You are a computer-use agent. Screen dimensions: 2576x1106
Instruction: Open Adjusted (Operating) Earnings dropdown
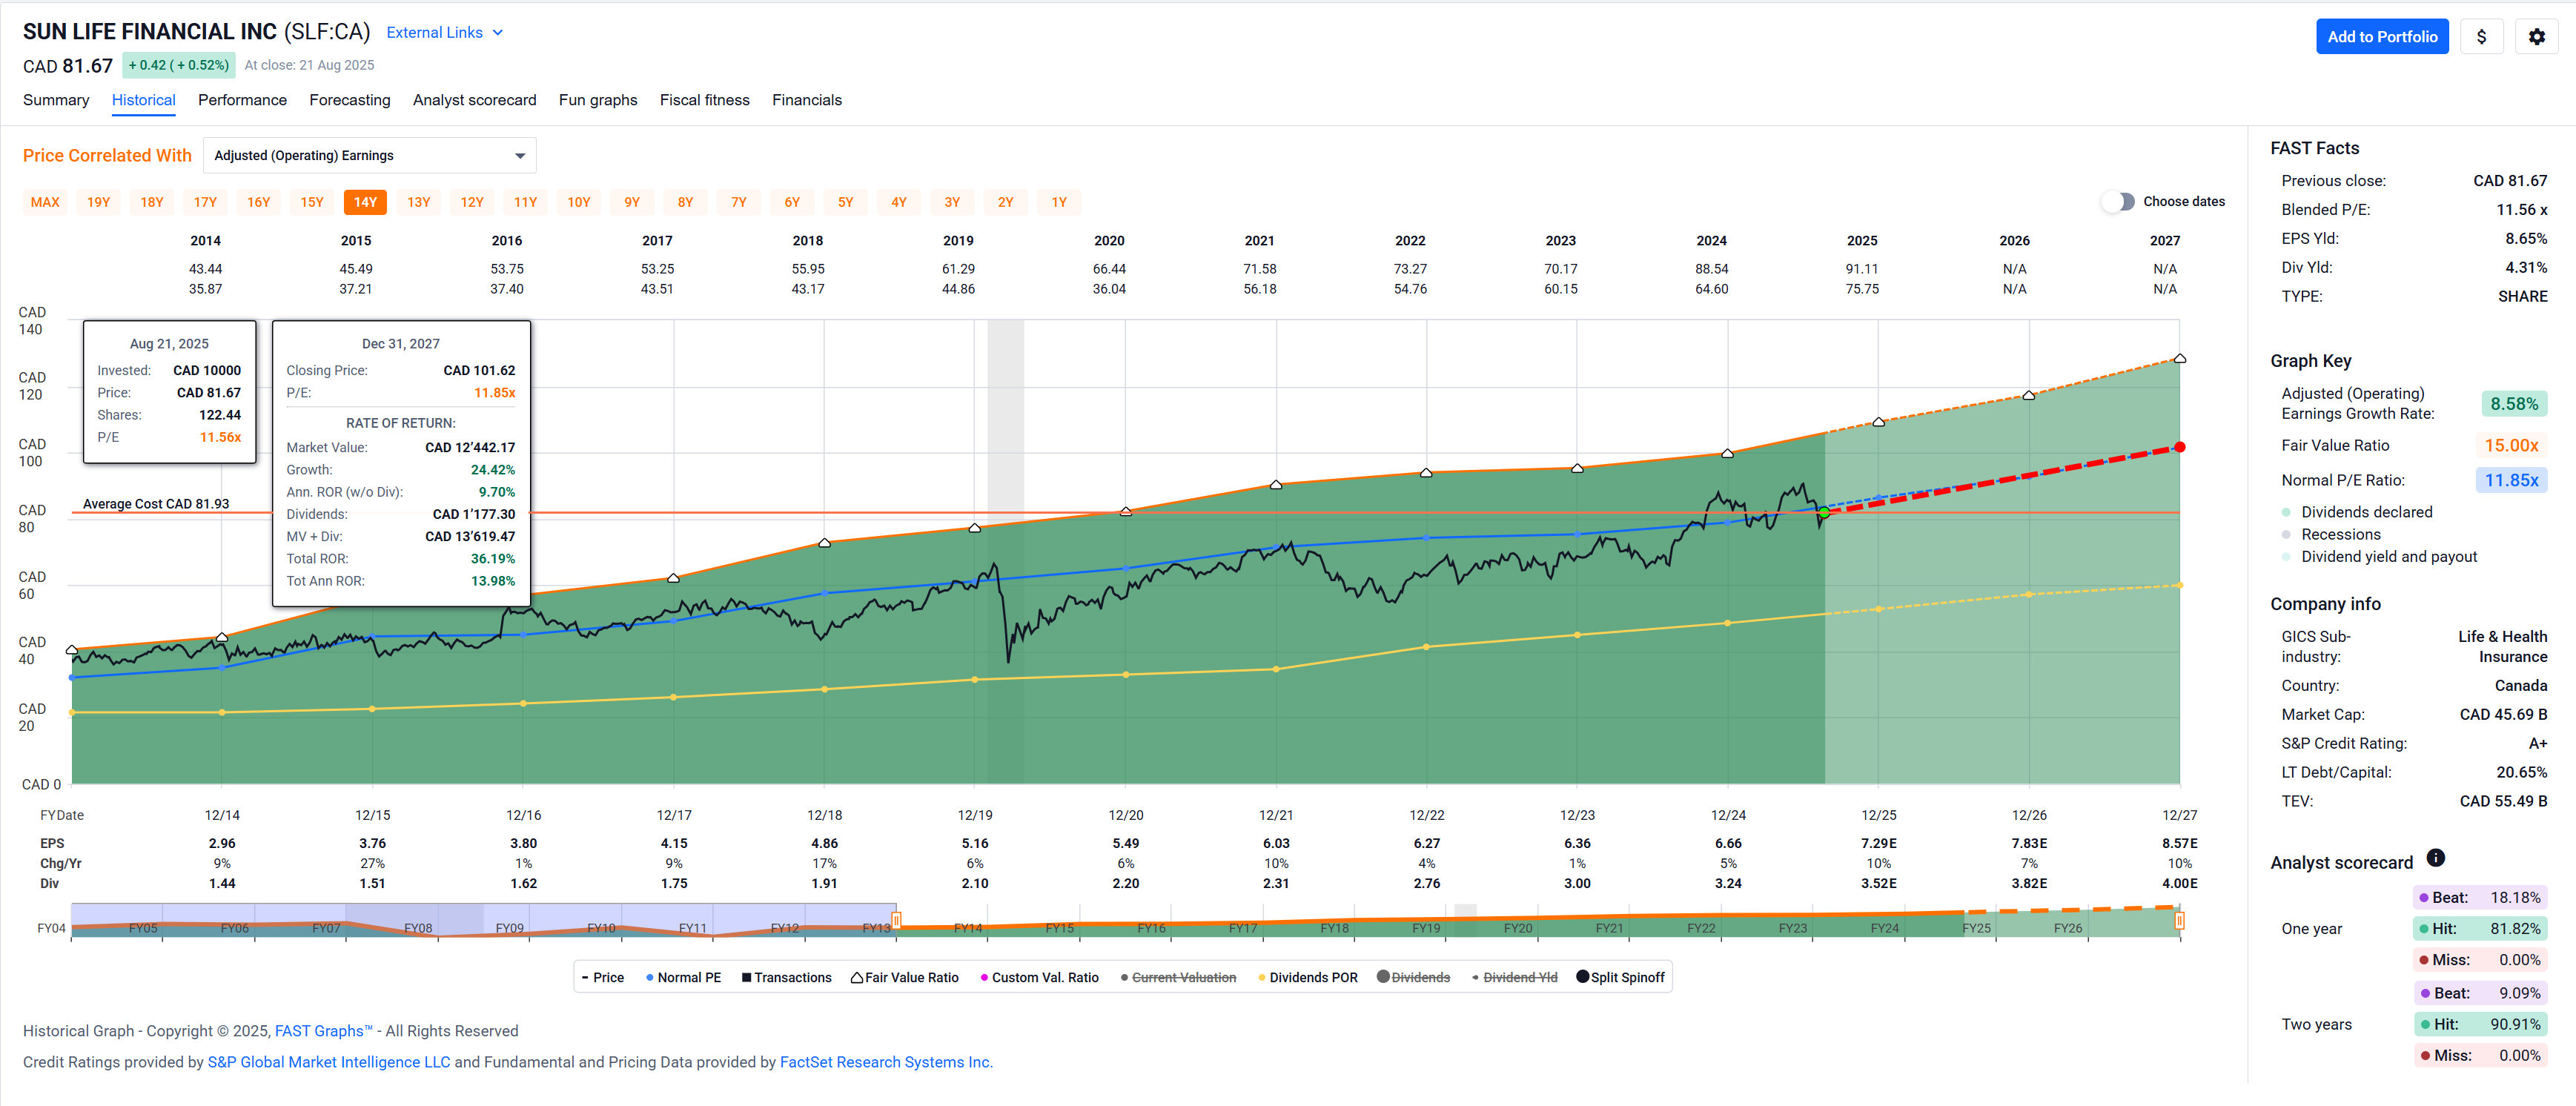(x=369, y=156)
